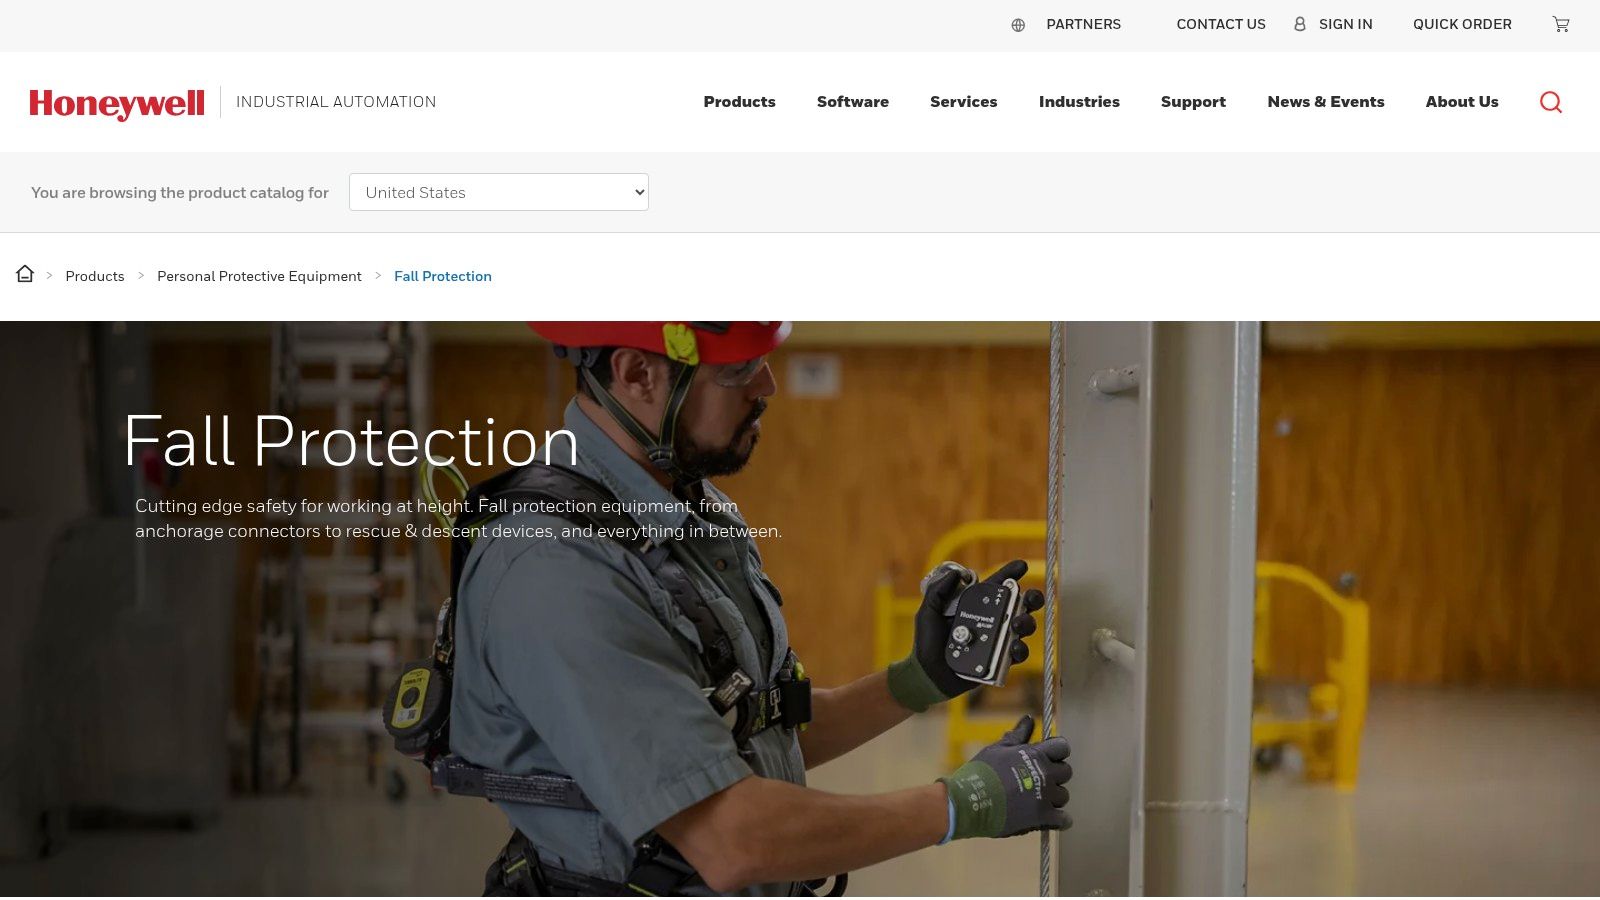Open the Industries menu
Screen dimensions: 1600x900
pos(1079,102)
